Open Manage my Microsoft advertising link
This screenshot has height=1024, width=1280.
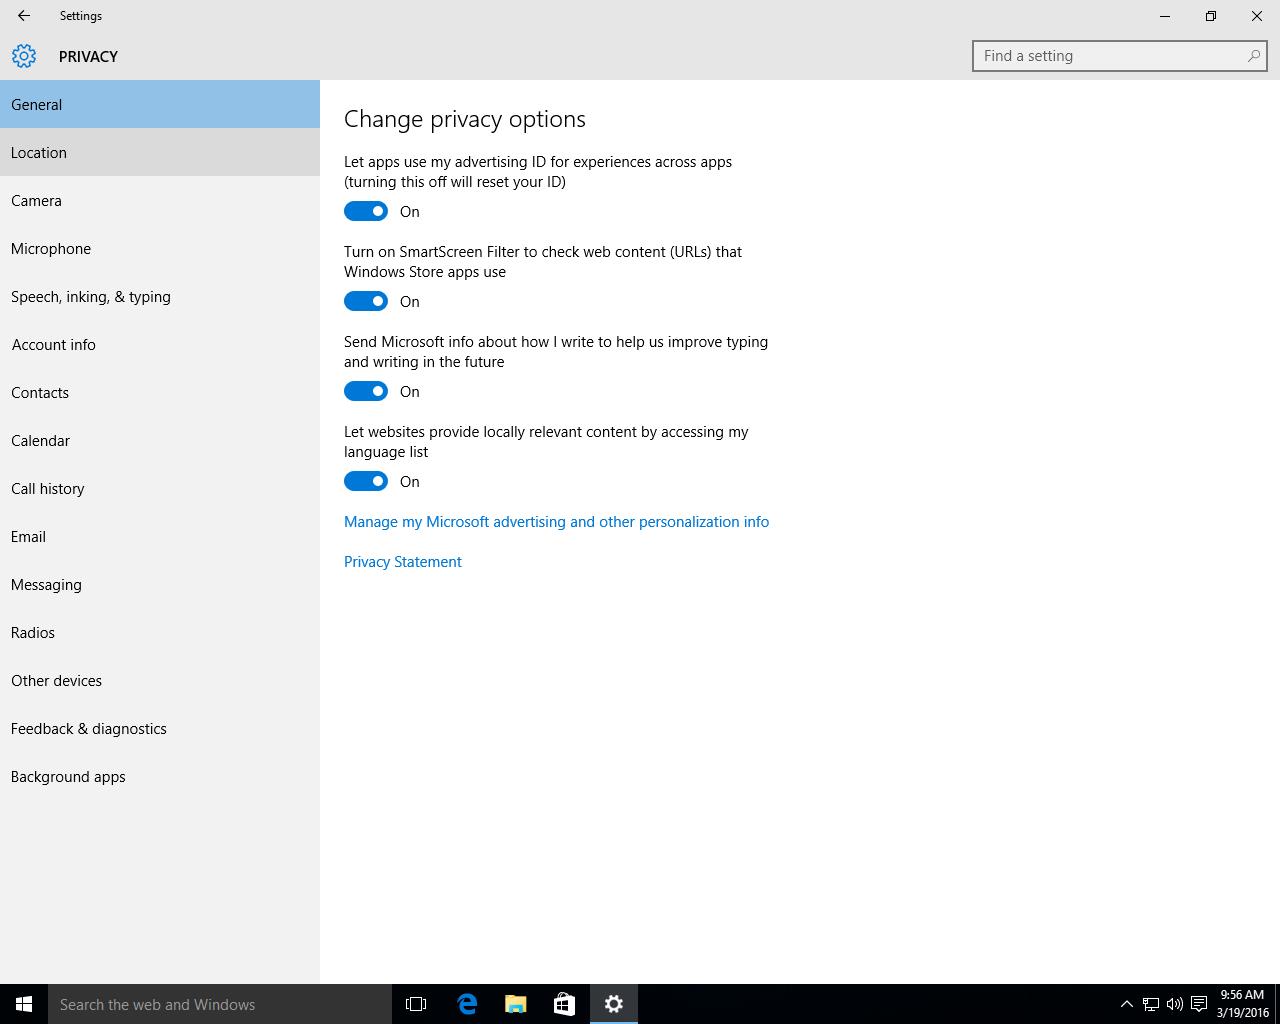pos(556,522)
